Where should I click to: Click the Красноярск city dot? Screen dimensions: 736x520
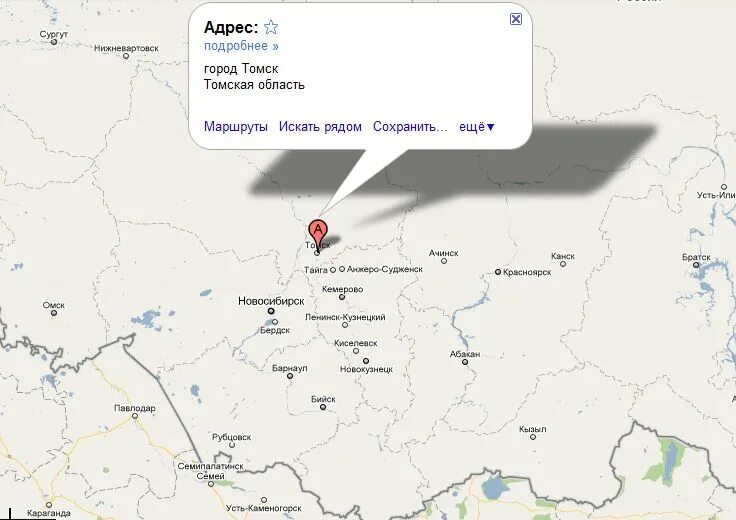coord(498,272)
